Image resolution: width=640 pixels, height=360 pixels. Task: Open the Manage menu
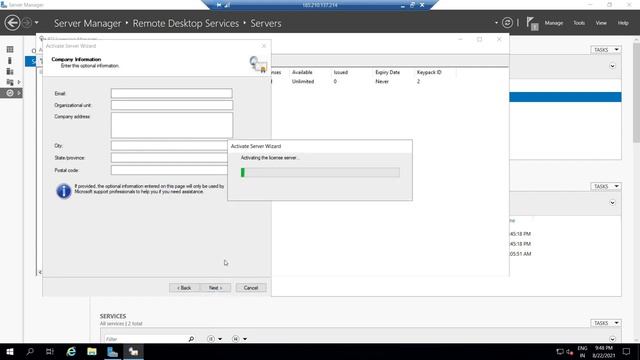(553, 23)
